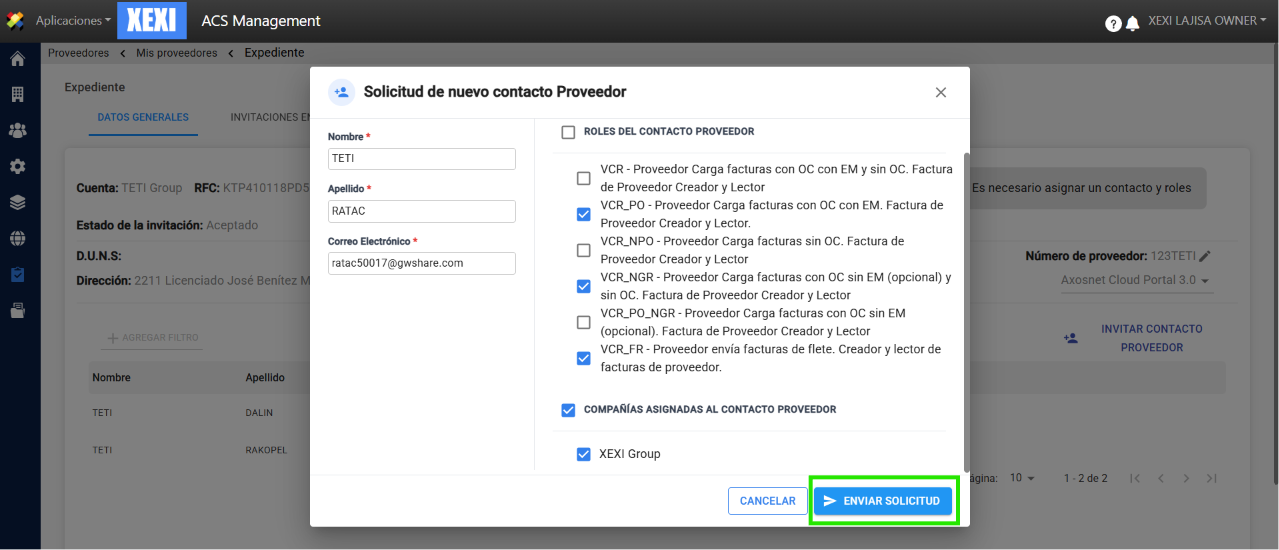Open the building companies sidebar icon
Image resolution: width=1279 pixels, height=550 pixels.
[x=17, y=95]
